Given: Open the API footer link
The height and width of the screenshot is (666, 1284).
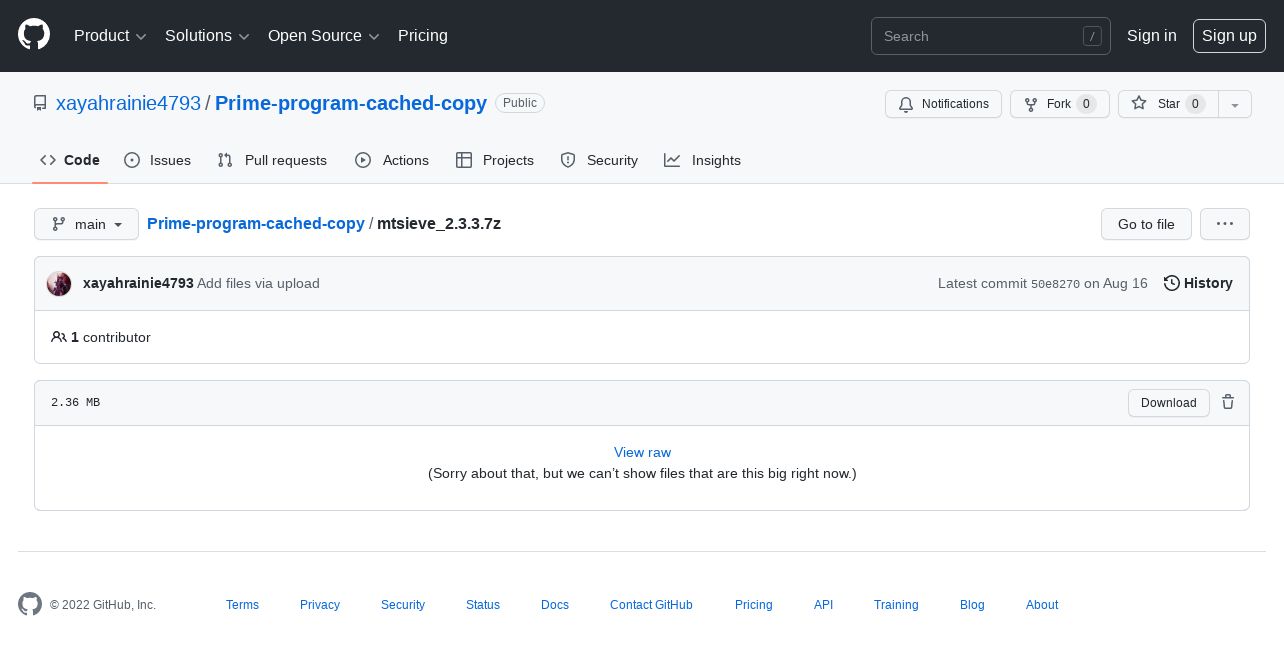Looking at the screenshot, I should point(823,605).
